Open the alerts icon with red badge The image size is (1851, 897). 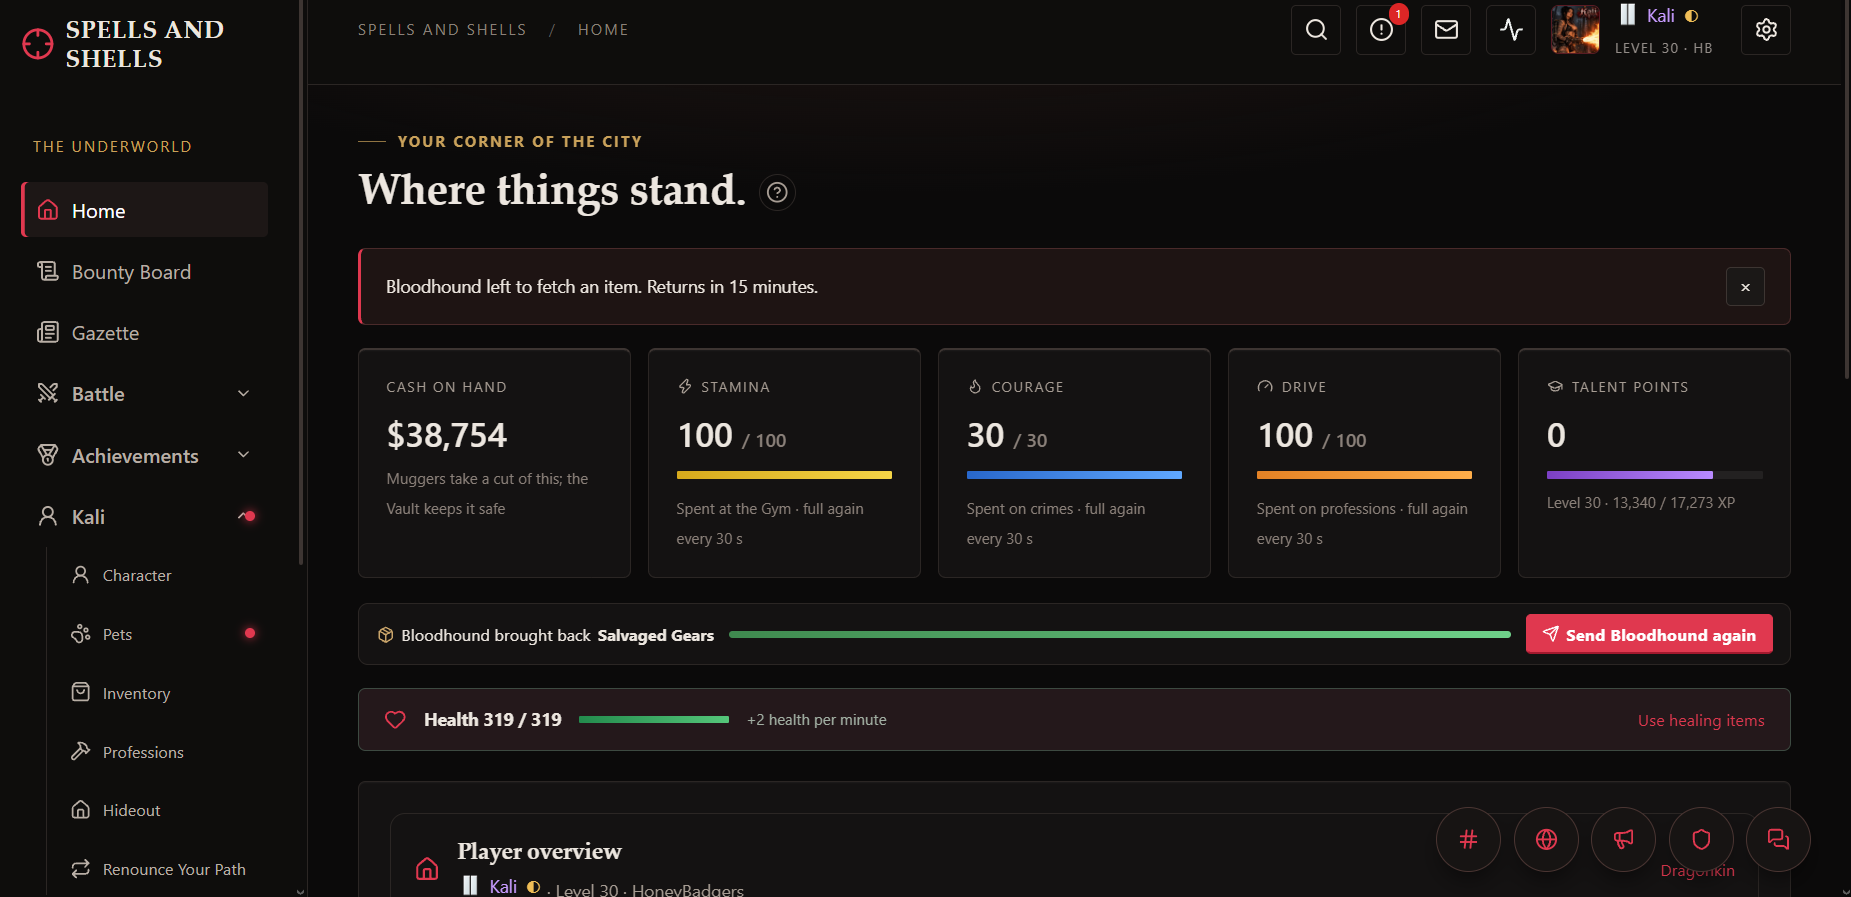pyautogui.click(x=1381, y=30)
